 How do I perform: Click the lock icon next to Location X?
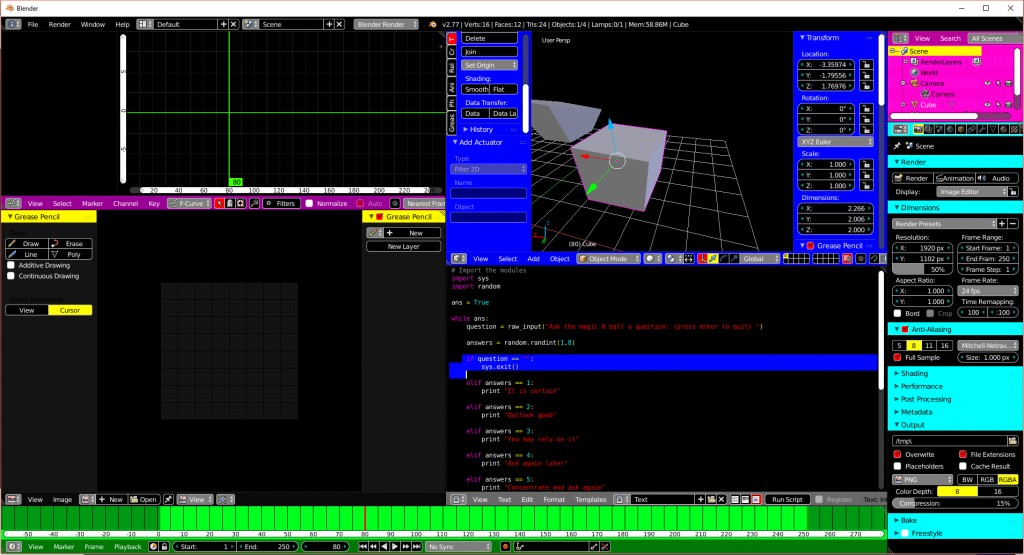(x=866, y=65)
